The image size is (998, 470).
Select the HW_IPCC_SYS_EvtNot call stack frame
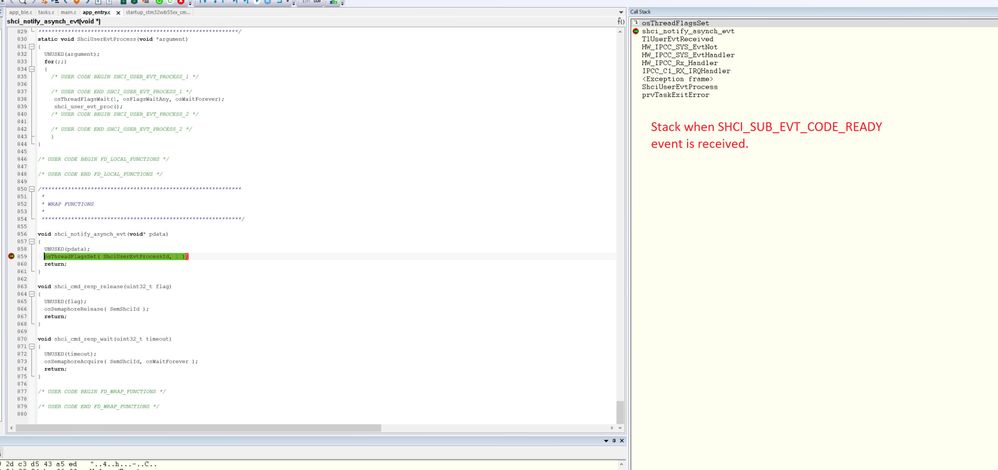click(x=680, y=47)
